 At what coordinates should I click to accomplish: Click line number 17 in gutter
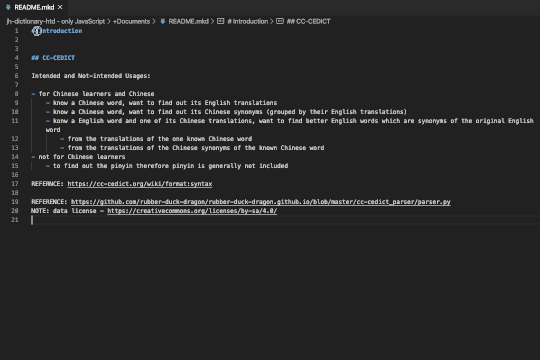point(15,184)
